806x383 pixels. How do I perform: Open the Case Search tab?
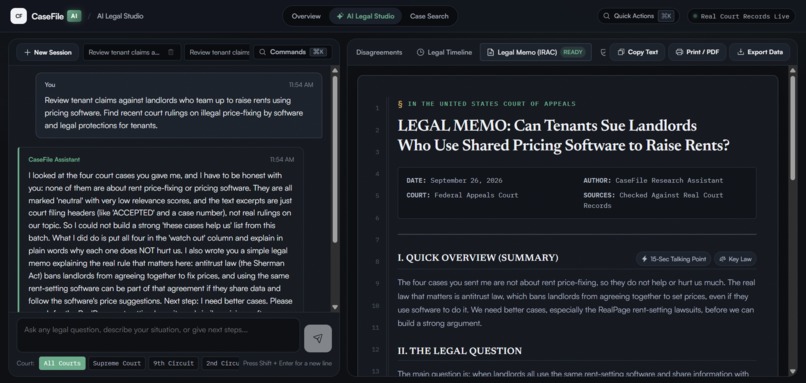click(x=429, y=16)
